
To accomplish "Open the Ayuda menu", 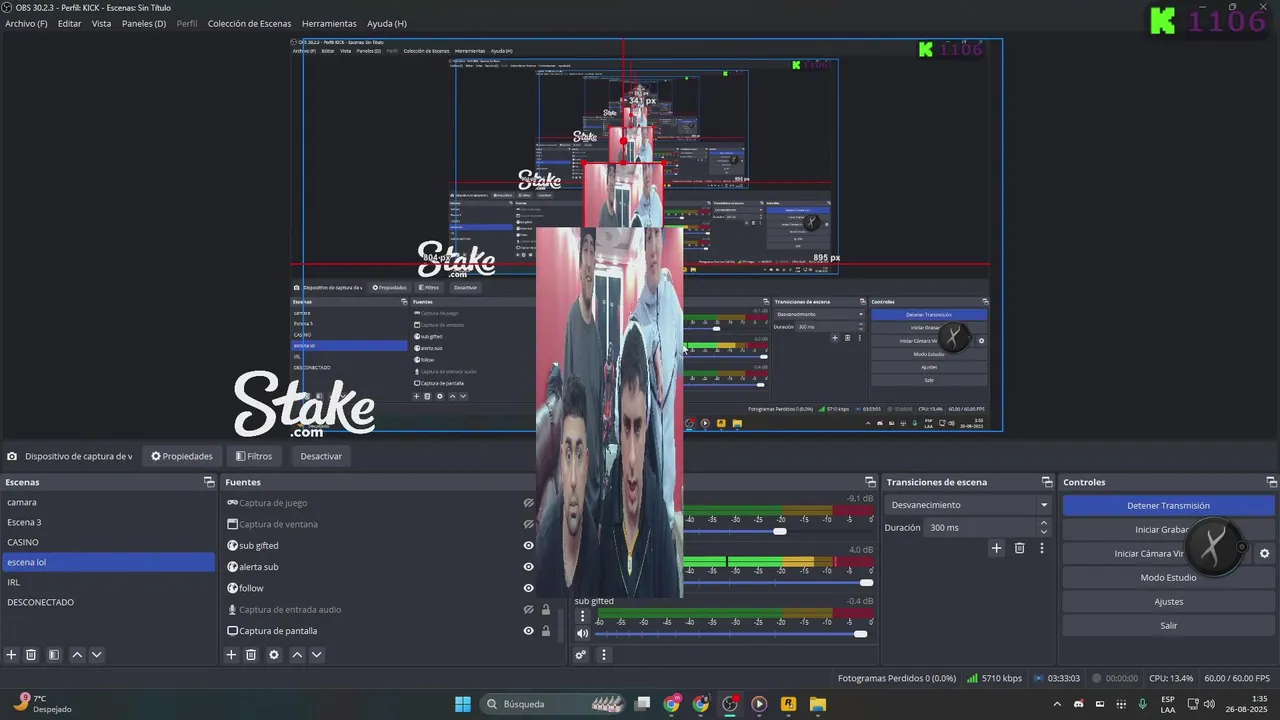I will point(387,23).
